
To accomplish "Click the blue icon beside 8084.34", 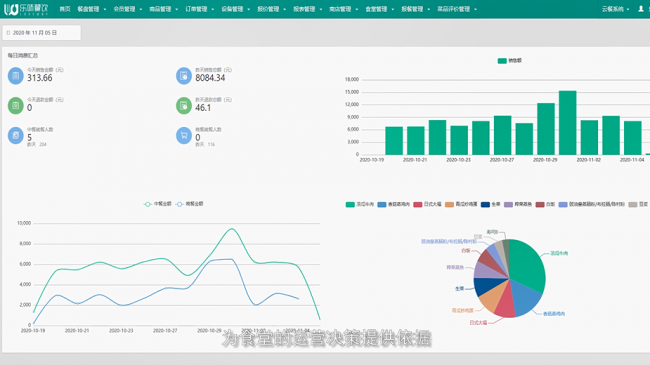I will pos(184,76).
